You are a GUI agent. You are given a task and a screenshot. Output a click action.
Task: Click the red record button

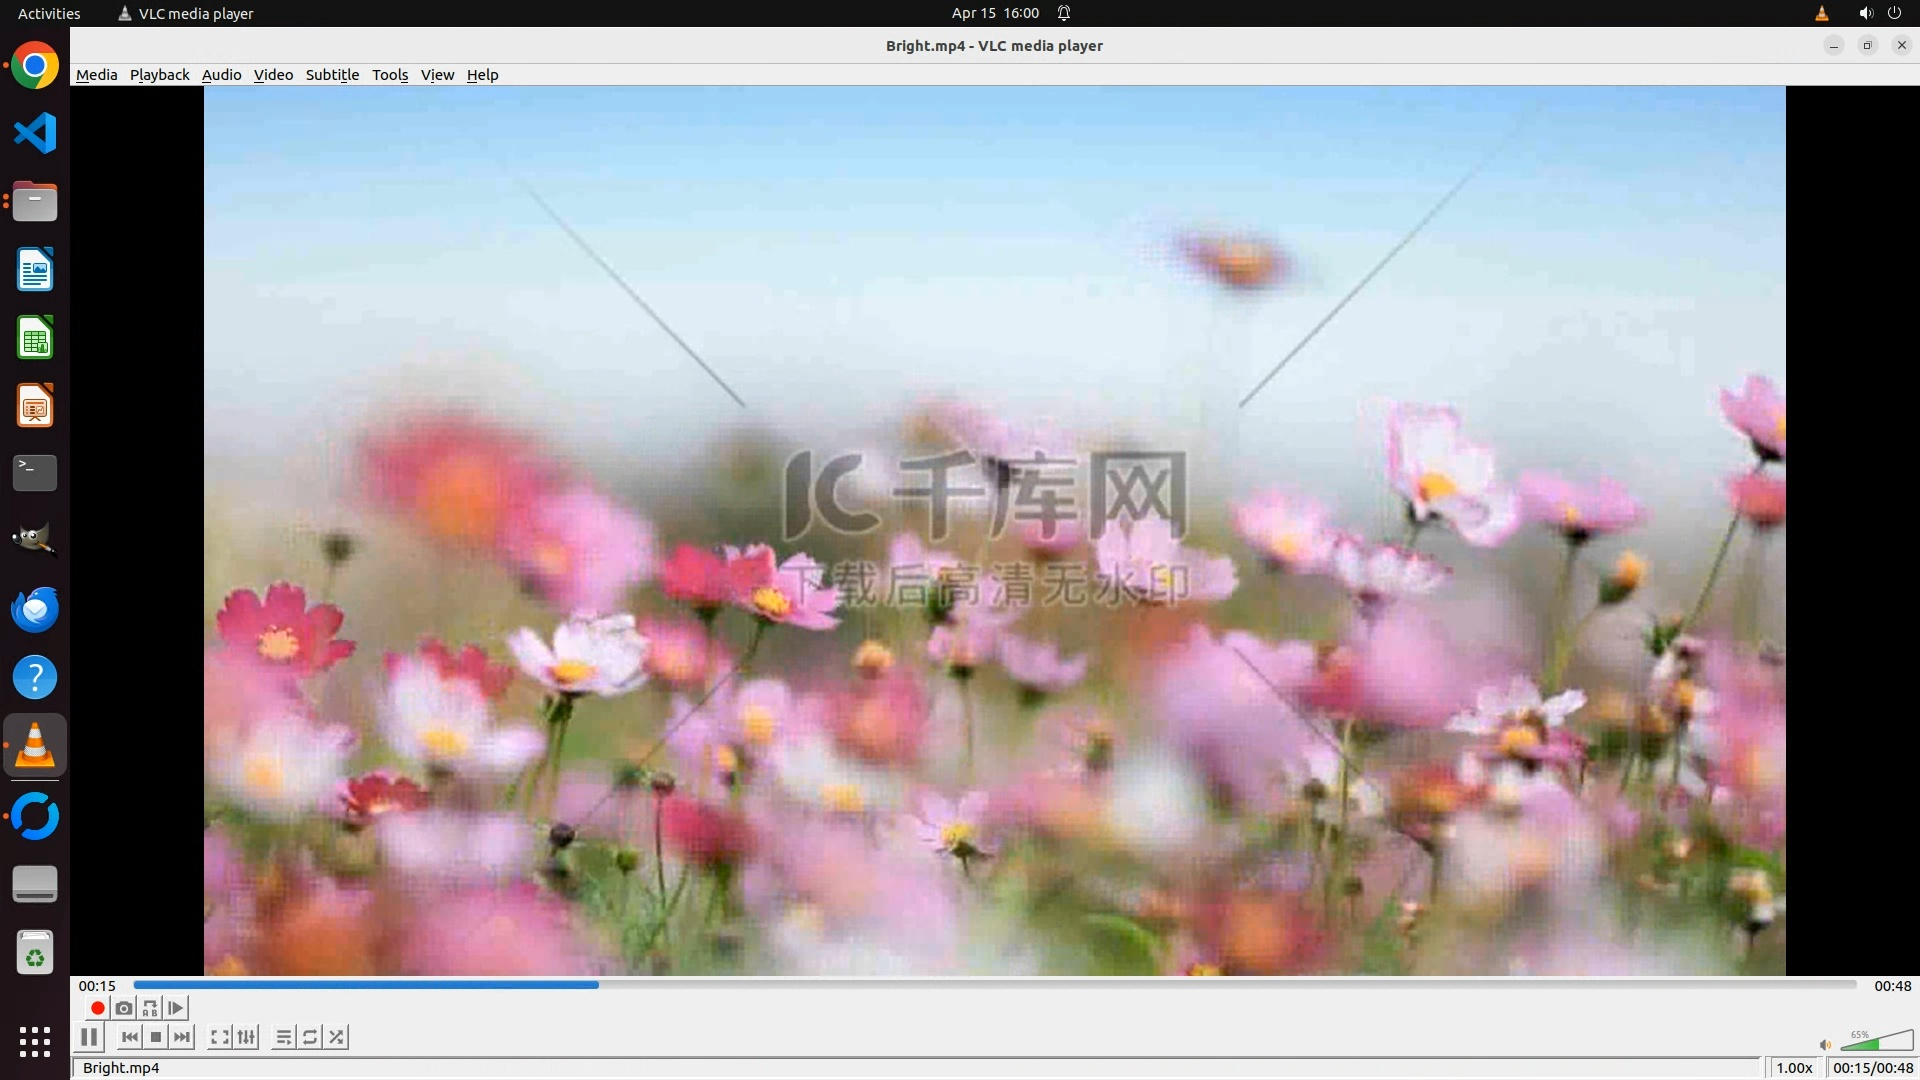[97, 1008]
